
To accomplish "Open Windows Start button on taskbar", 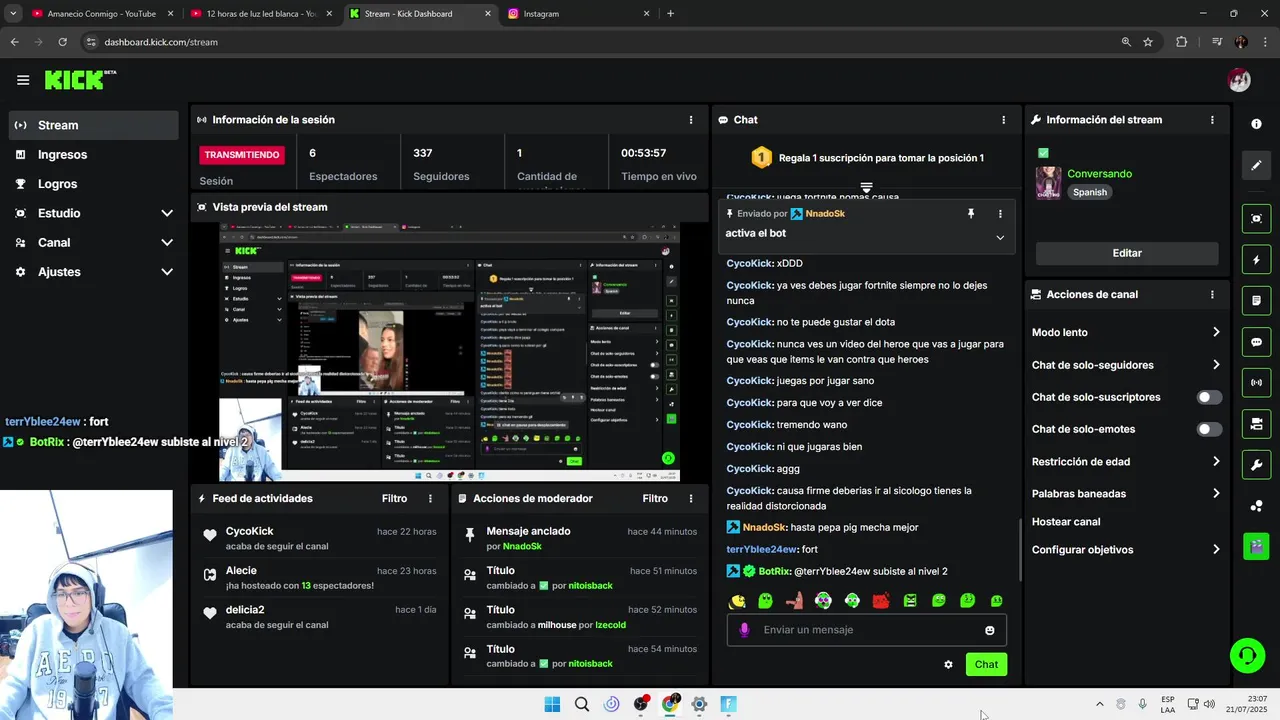I will point(552,704).
